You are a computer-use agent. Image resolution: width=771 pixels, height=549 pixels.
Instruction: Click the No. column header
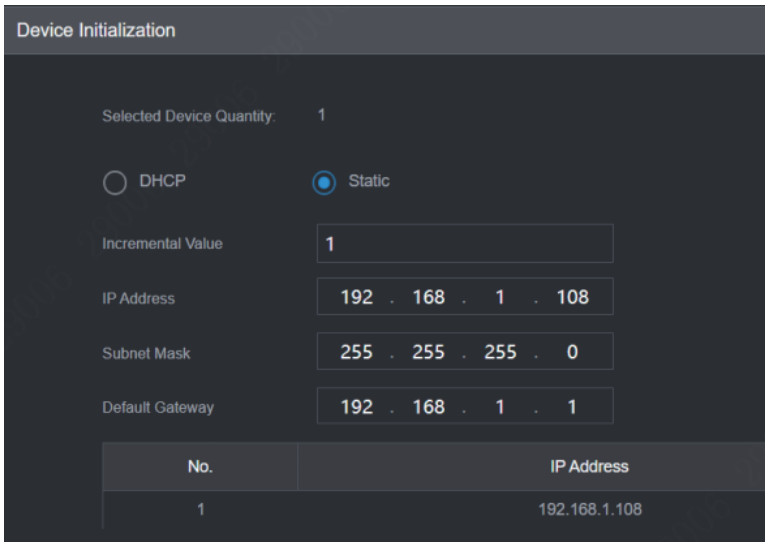coord(200,466)
